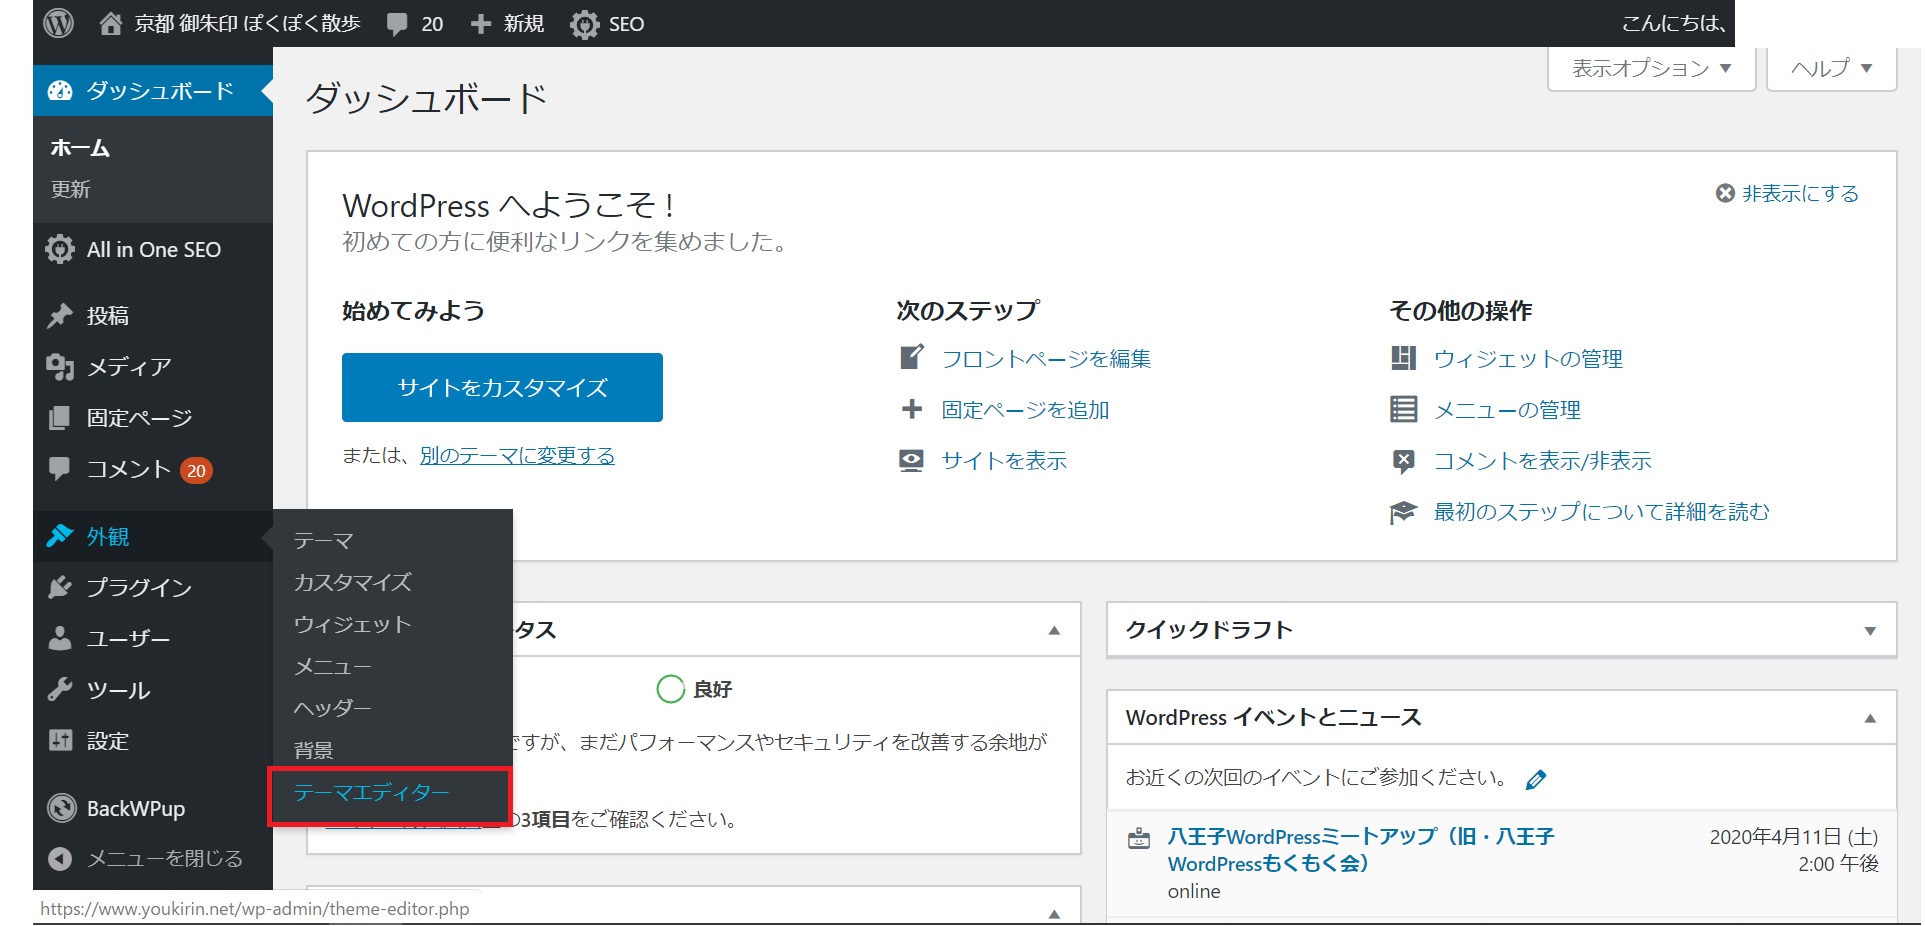
Task: Click the ユーザー person icon
Action: [x=60, y=638]
